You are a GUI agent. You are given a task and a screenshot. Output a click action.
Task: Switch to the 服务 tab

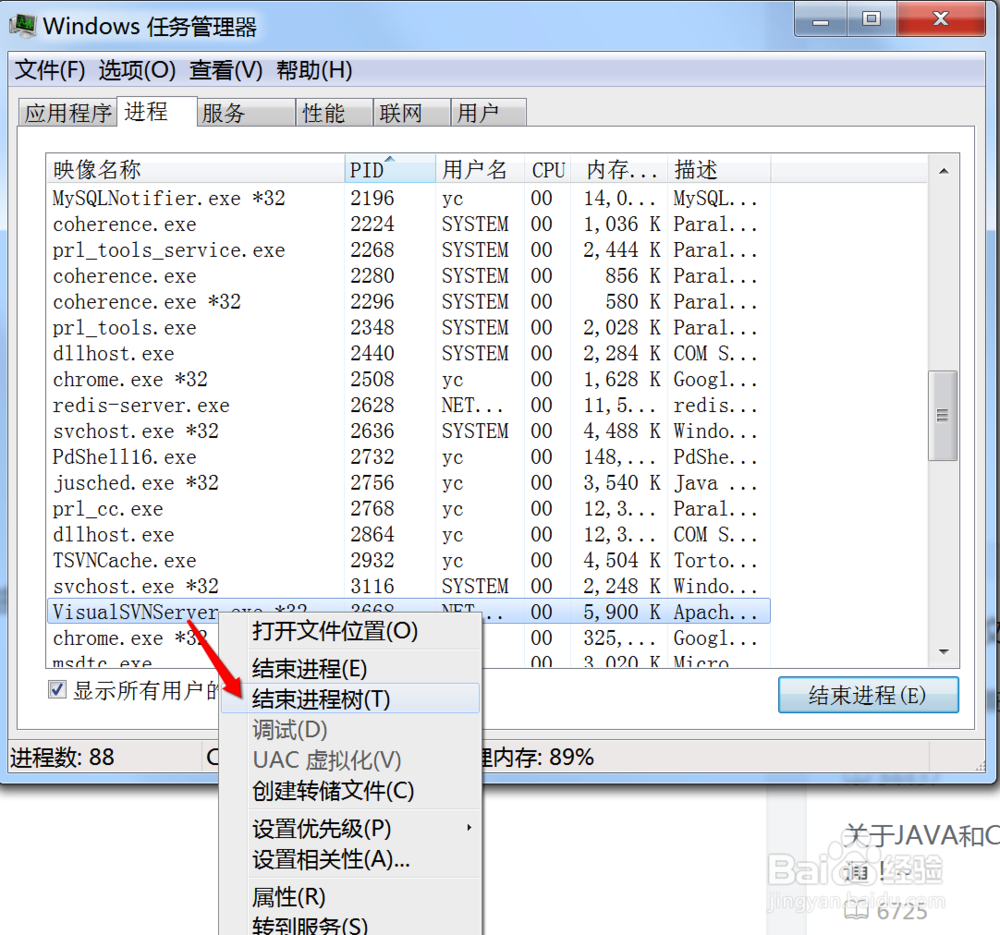point(246,113)
